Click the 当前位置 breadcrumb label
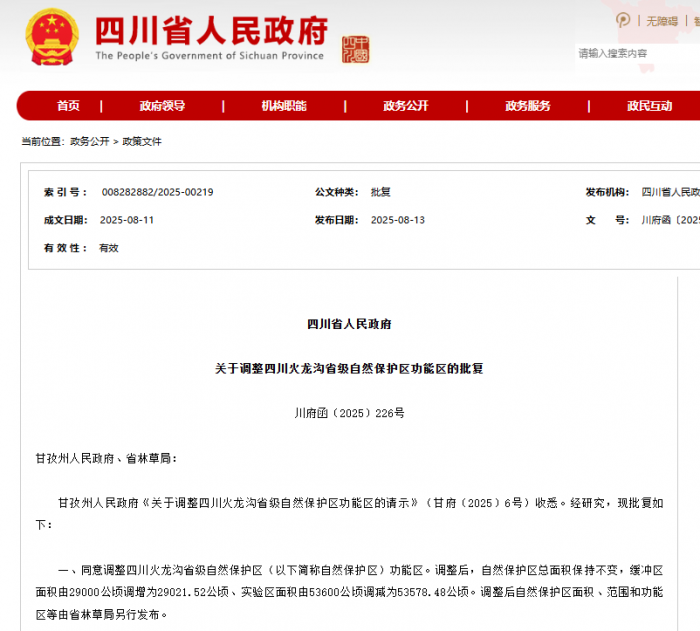 click(43, 142)
